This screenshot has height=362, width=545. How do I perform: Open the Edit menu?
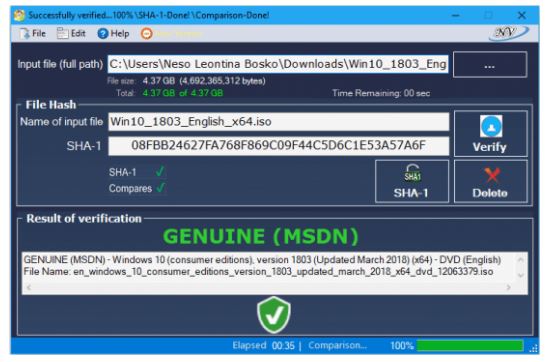(x=72, y=33)
